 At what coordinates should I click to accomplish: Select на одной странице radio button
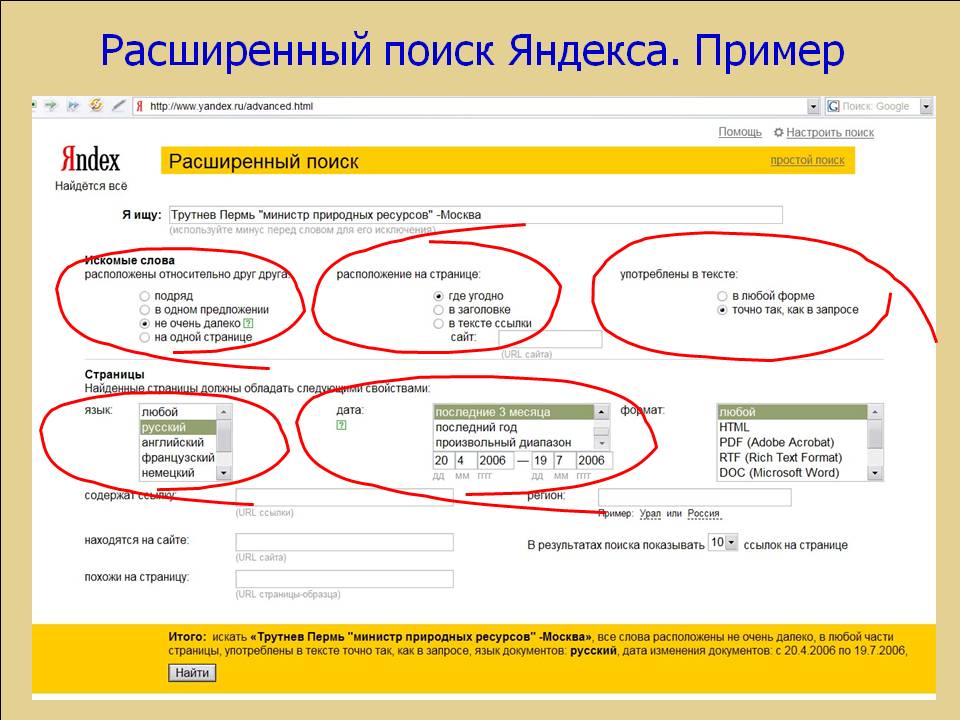click(x=144, y=337)
